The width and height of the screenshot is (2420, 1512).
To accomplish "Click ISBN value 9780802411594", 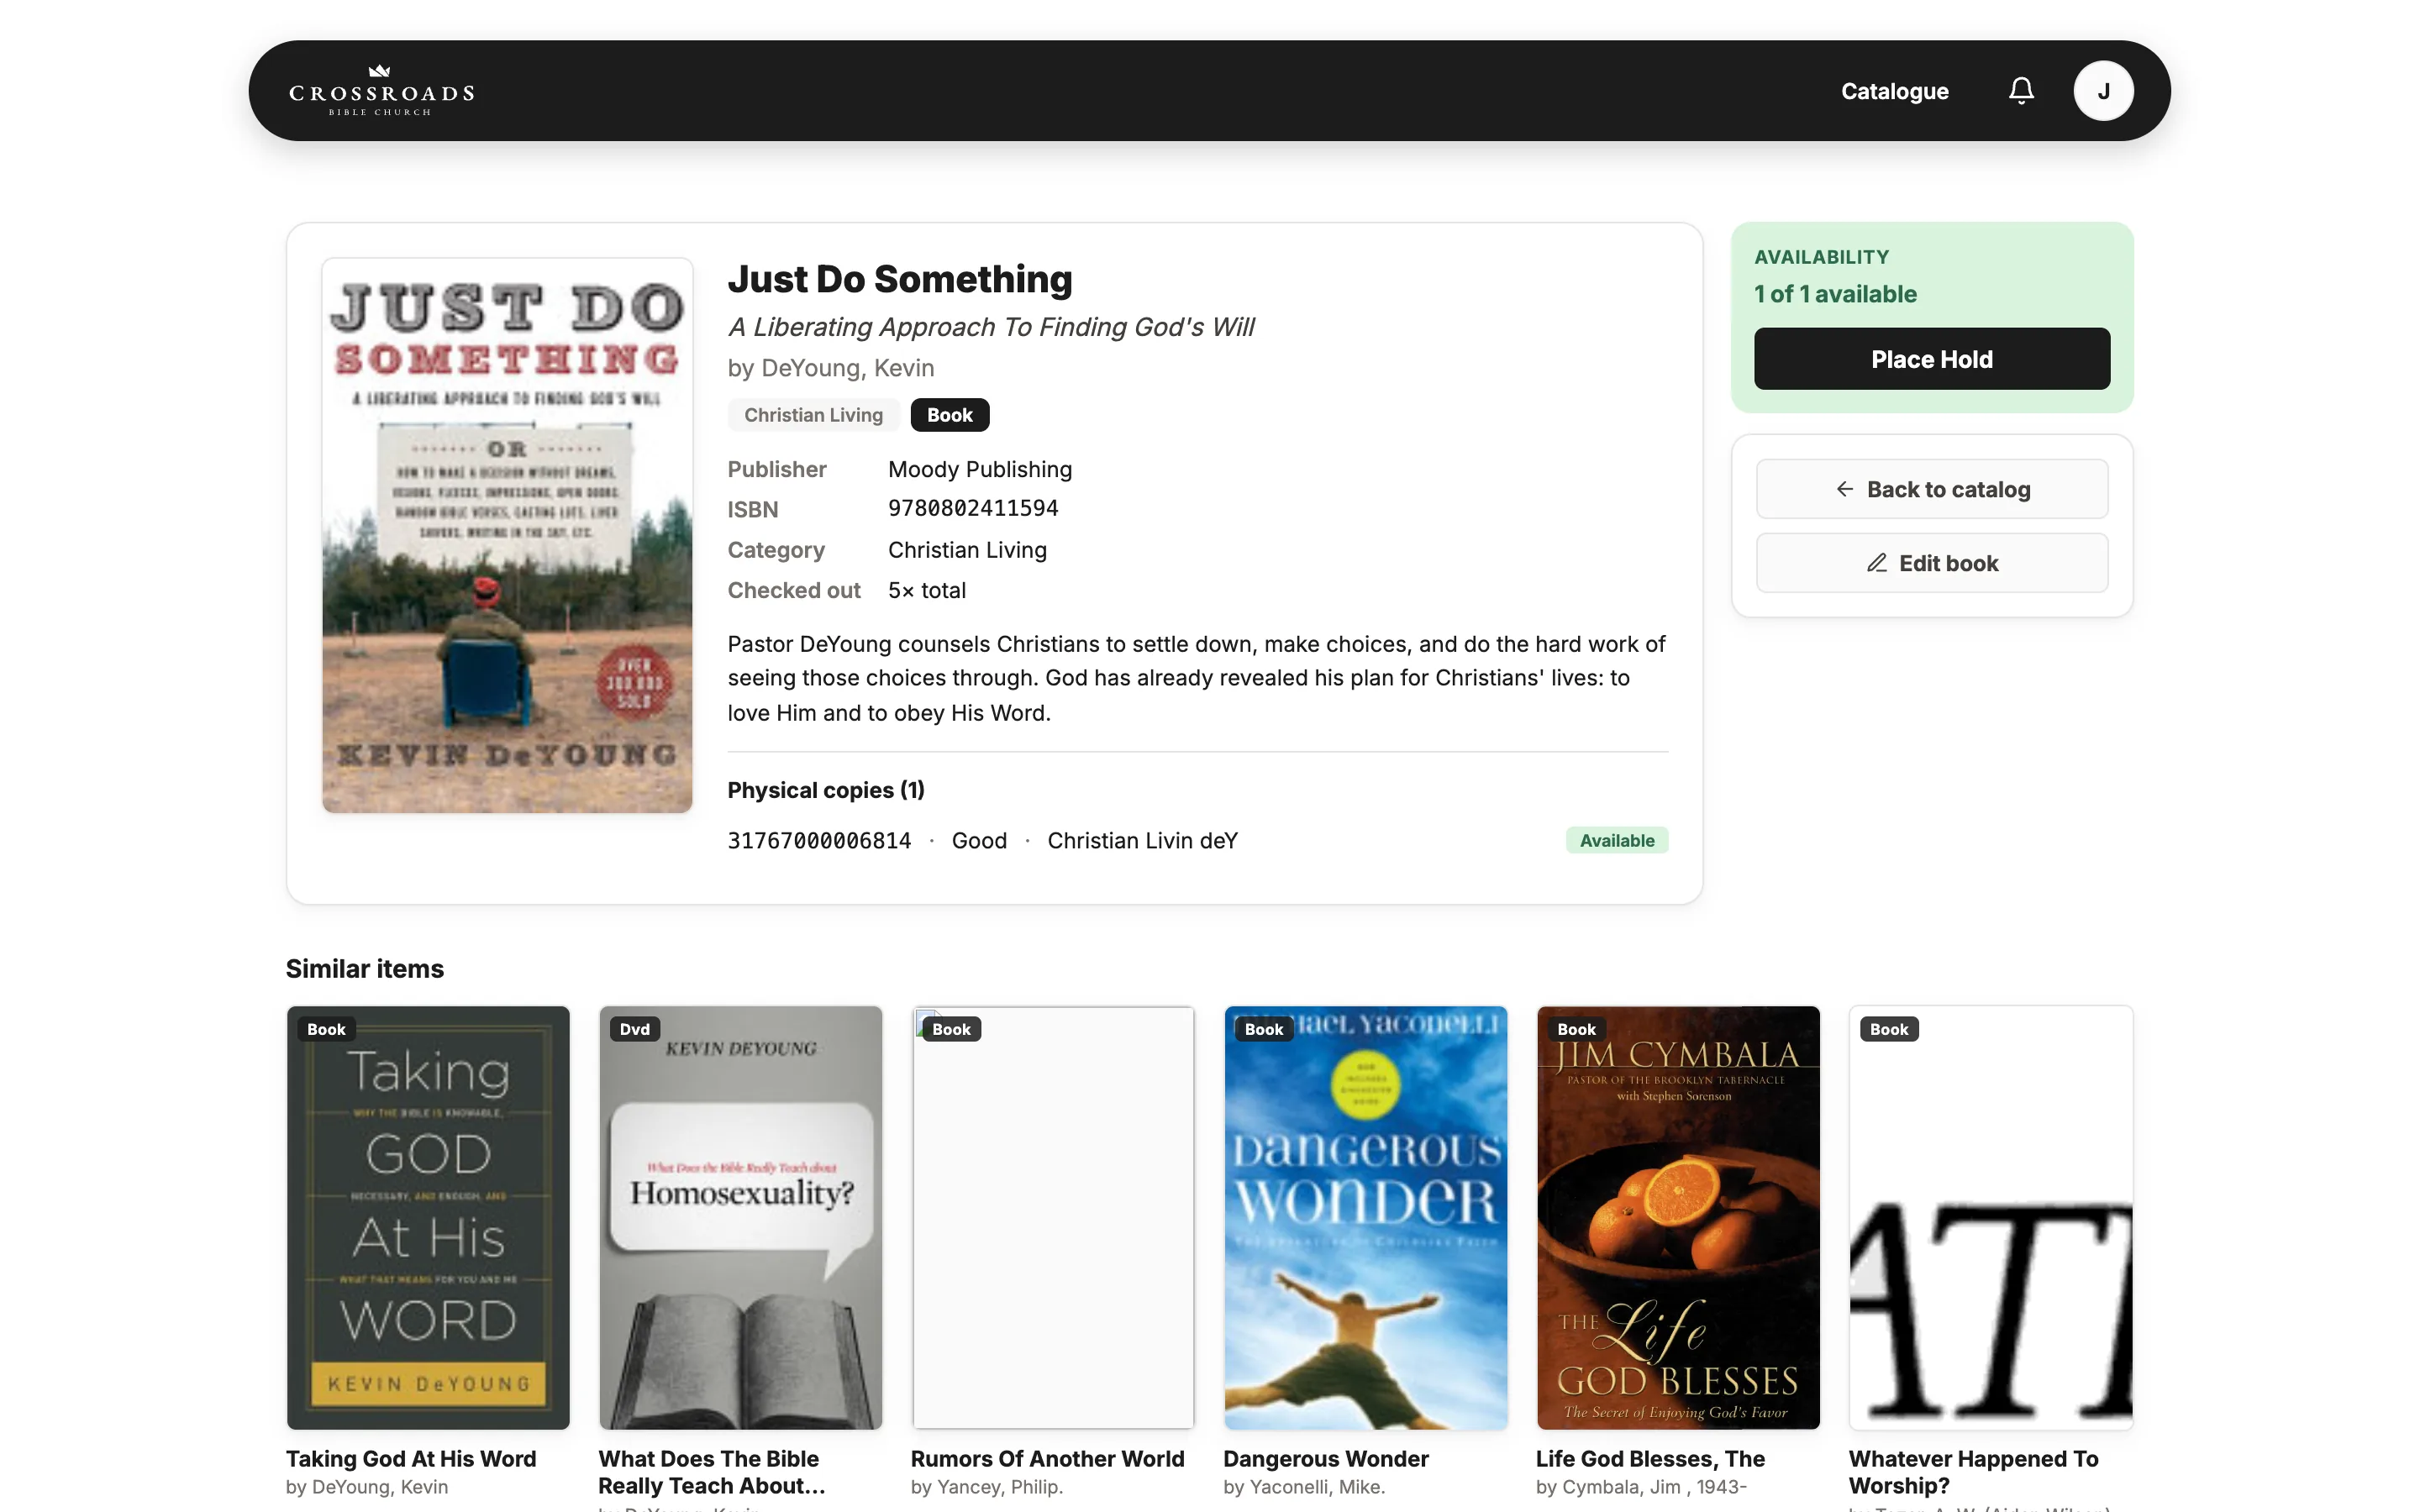I will click(x=973, y=508).
